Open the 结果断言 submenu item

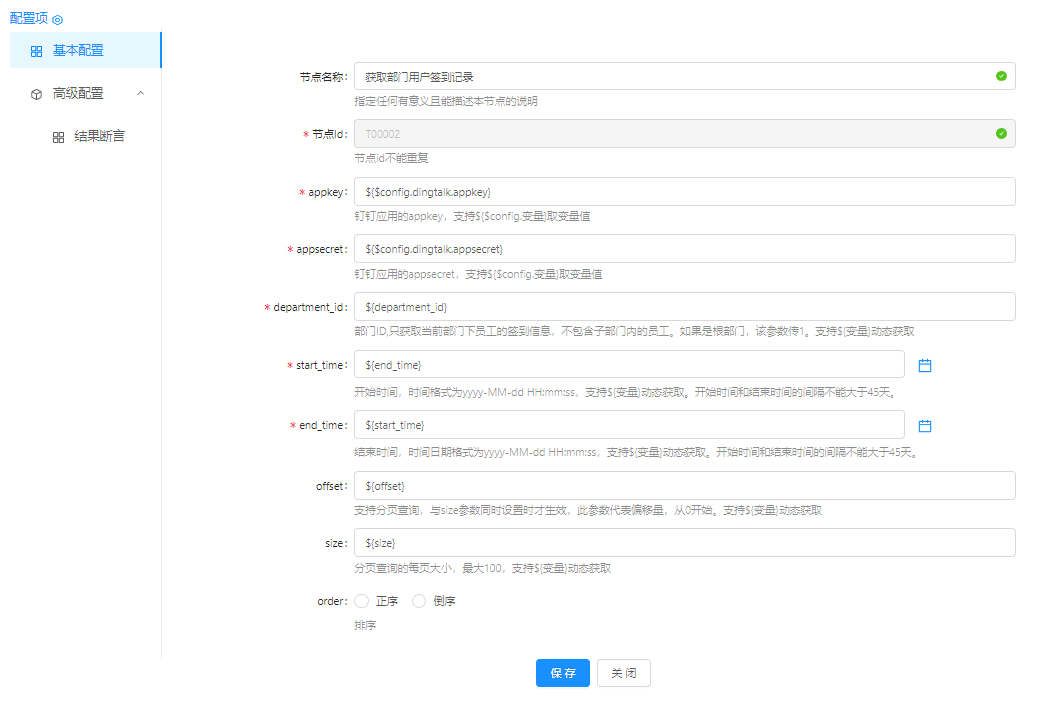coord(99,136)
